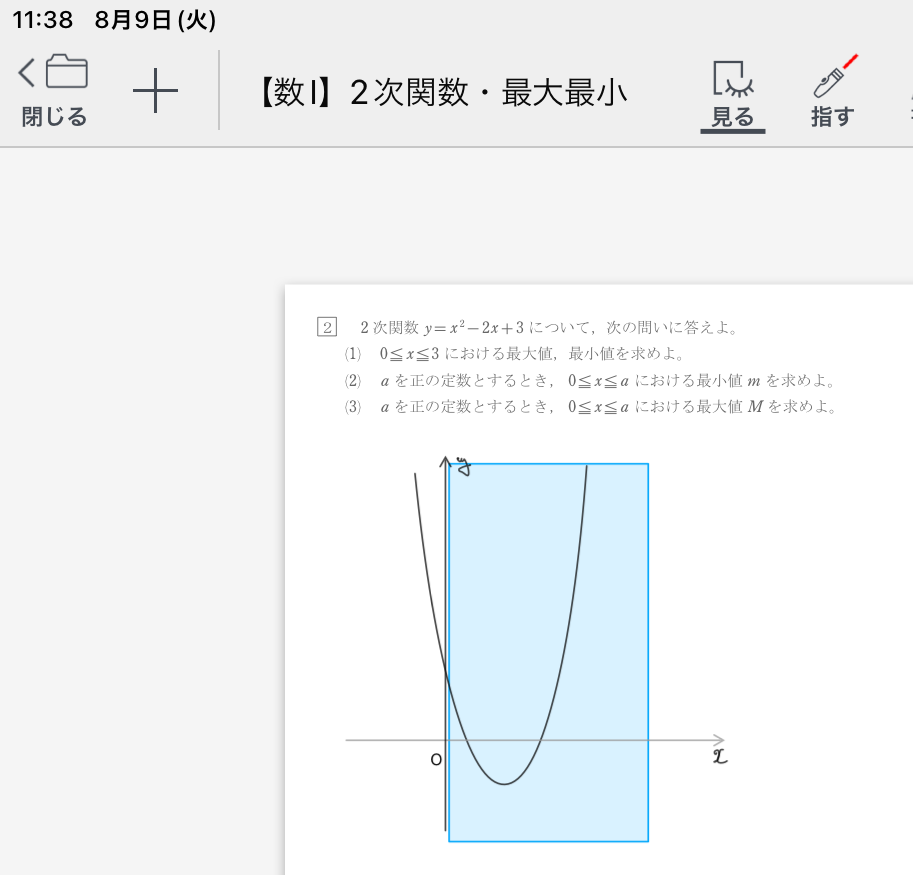Click the vertex of the parabola curve

tap(504, 784)
